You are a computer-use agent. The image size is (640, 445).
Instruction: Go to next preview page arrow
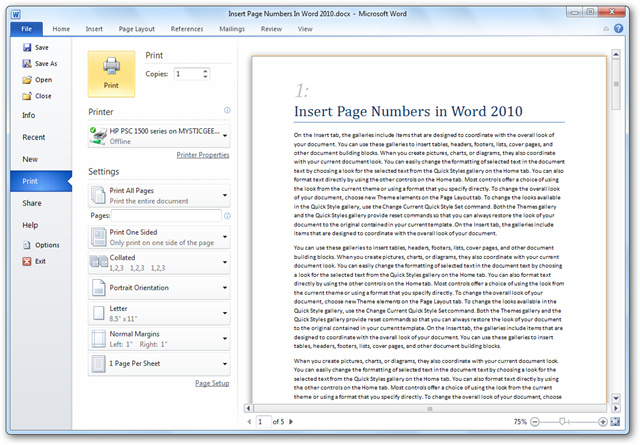tap(291, 422)
